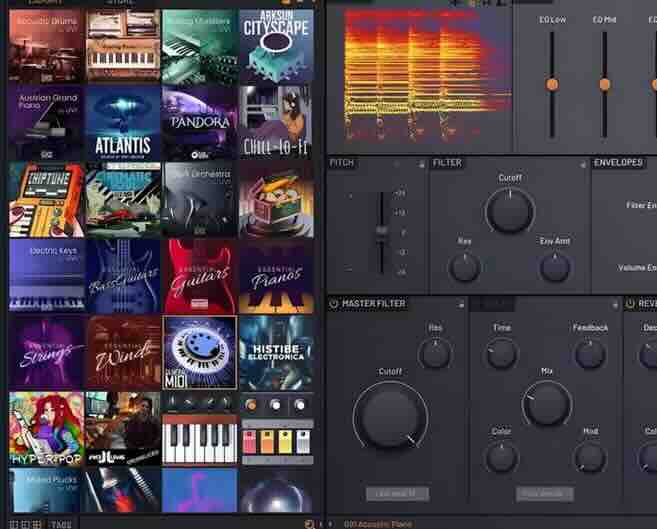The width and height of the screenshot is (657, 529).
Task: Select the Orchestra pack thumbnail
Action: coord(199,199)
